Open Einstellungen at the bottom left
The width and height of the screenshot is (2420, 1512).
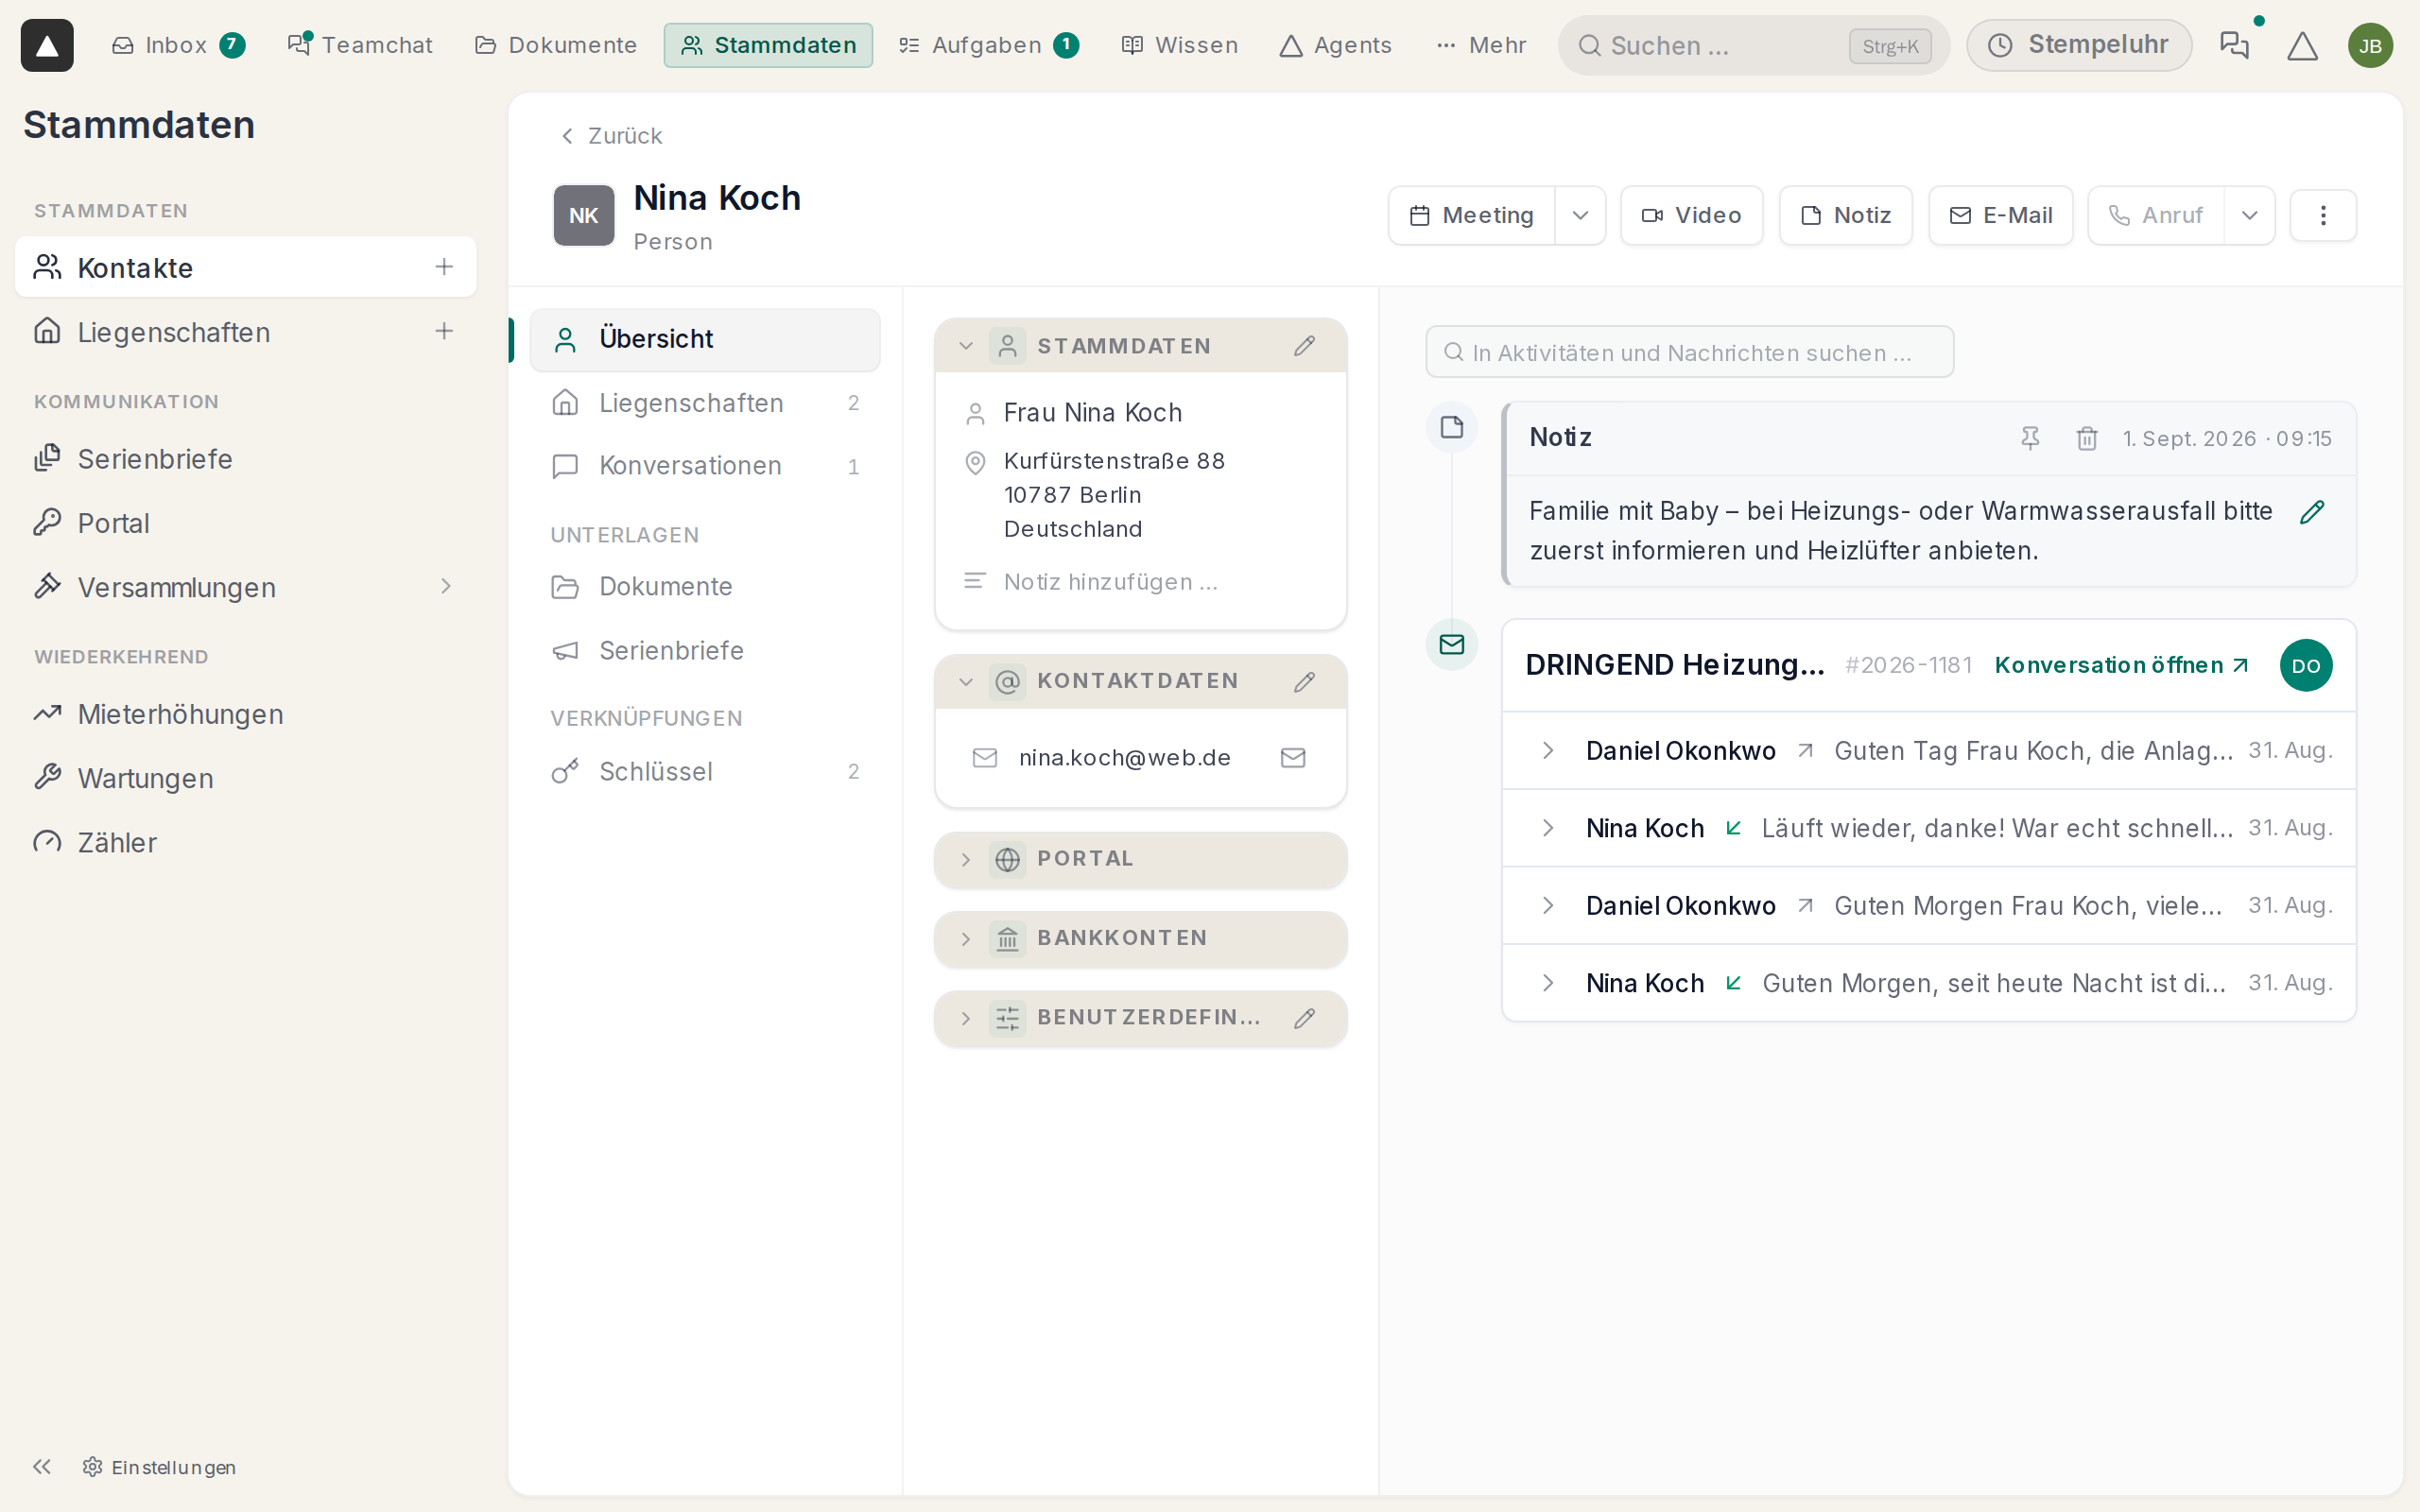(160, 1466)
